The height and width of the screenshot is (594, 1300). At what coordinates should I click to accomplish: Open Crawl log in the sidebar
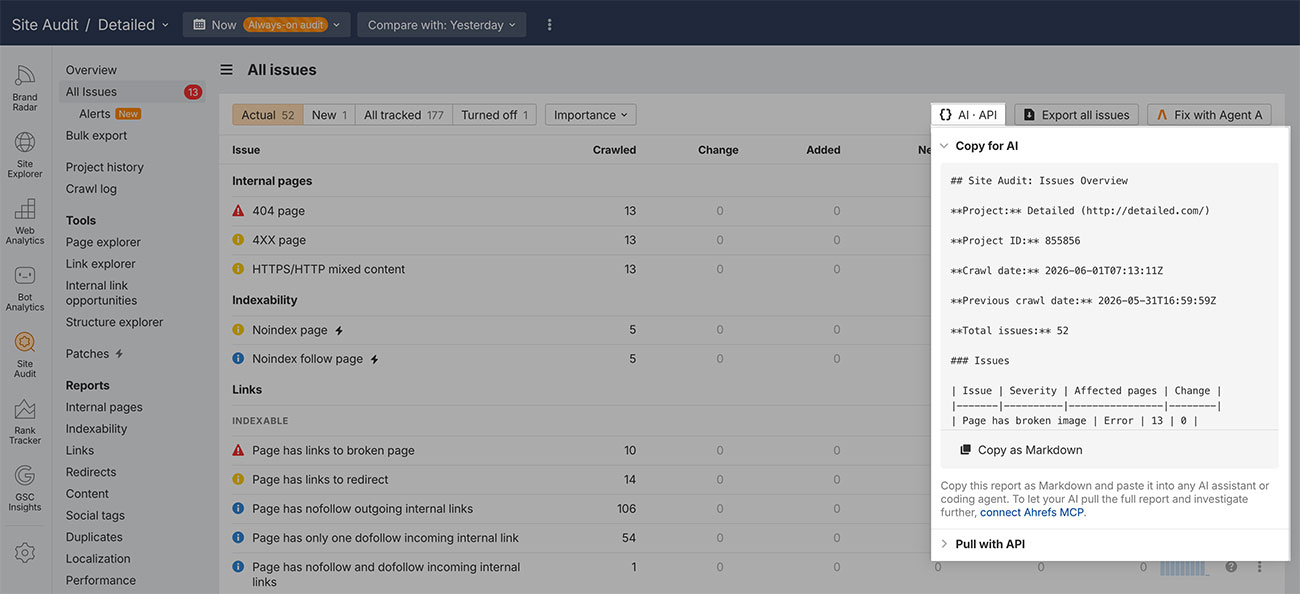(91, 189)
